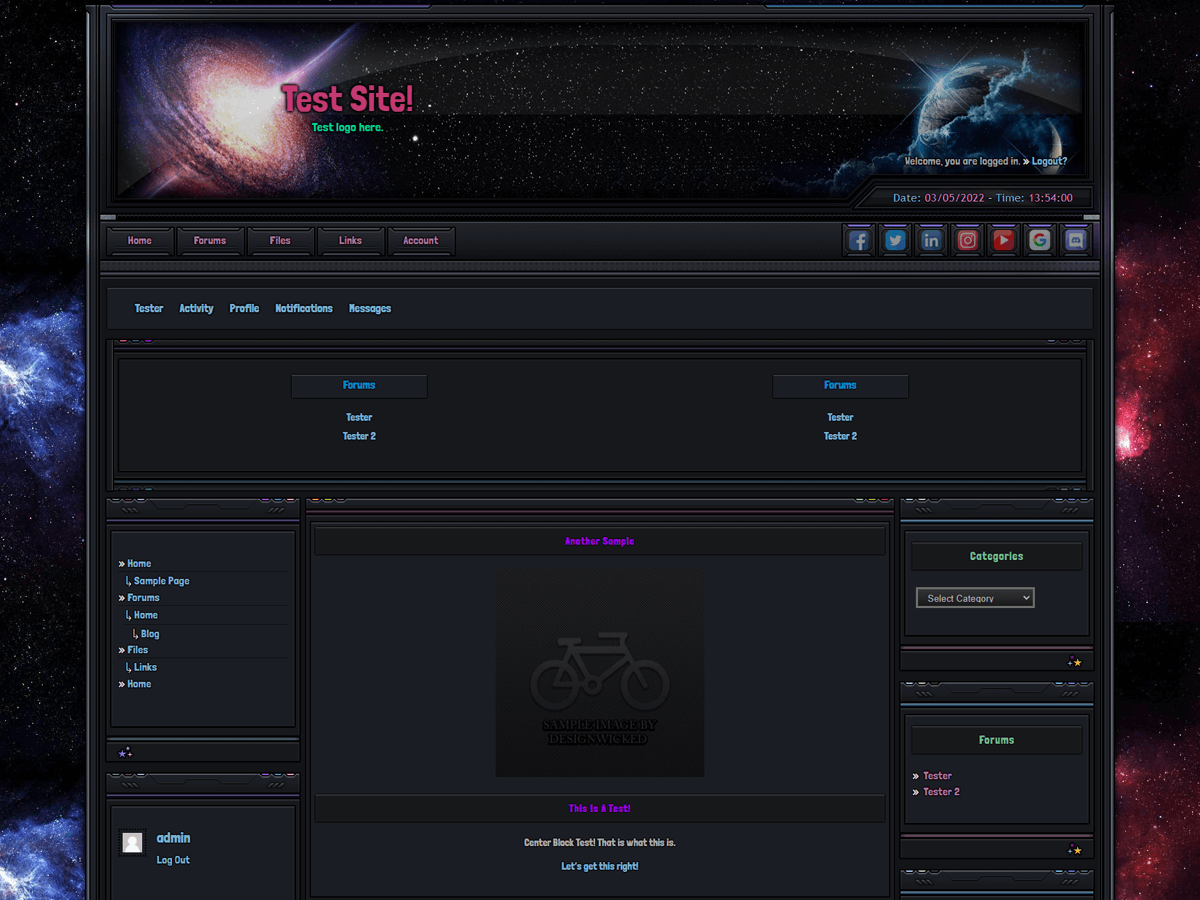Click the Google icon
The height and width of the screenshot is (900, 1200).
[1038, 240]
